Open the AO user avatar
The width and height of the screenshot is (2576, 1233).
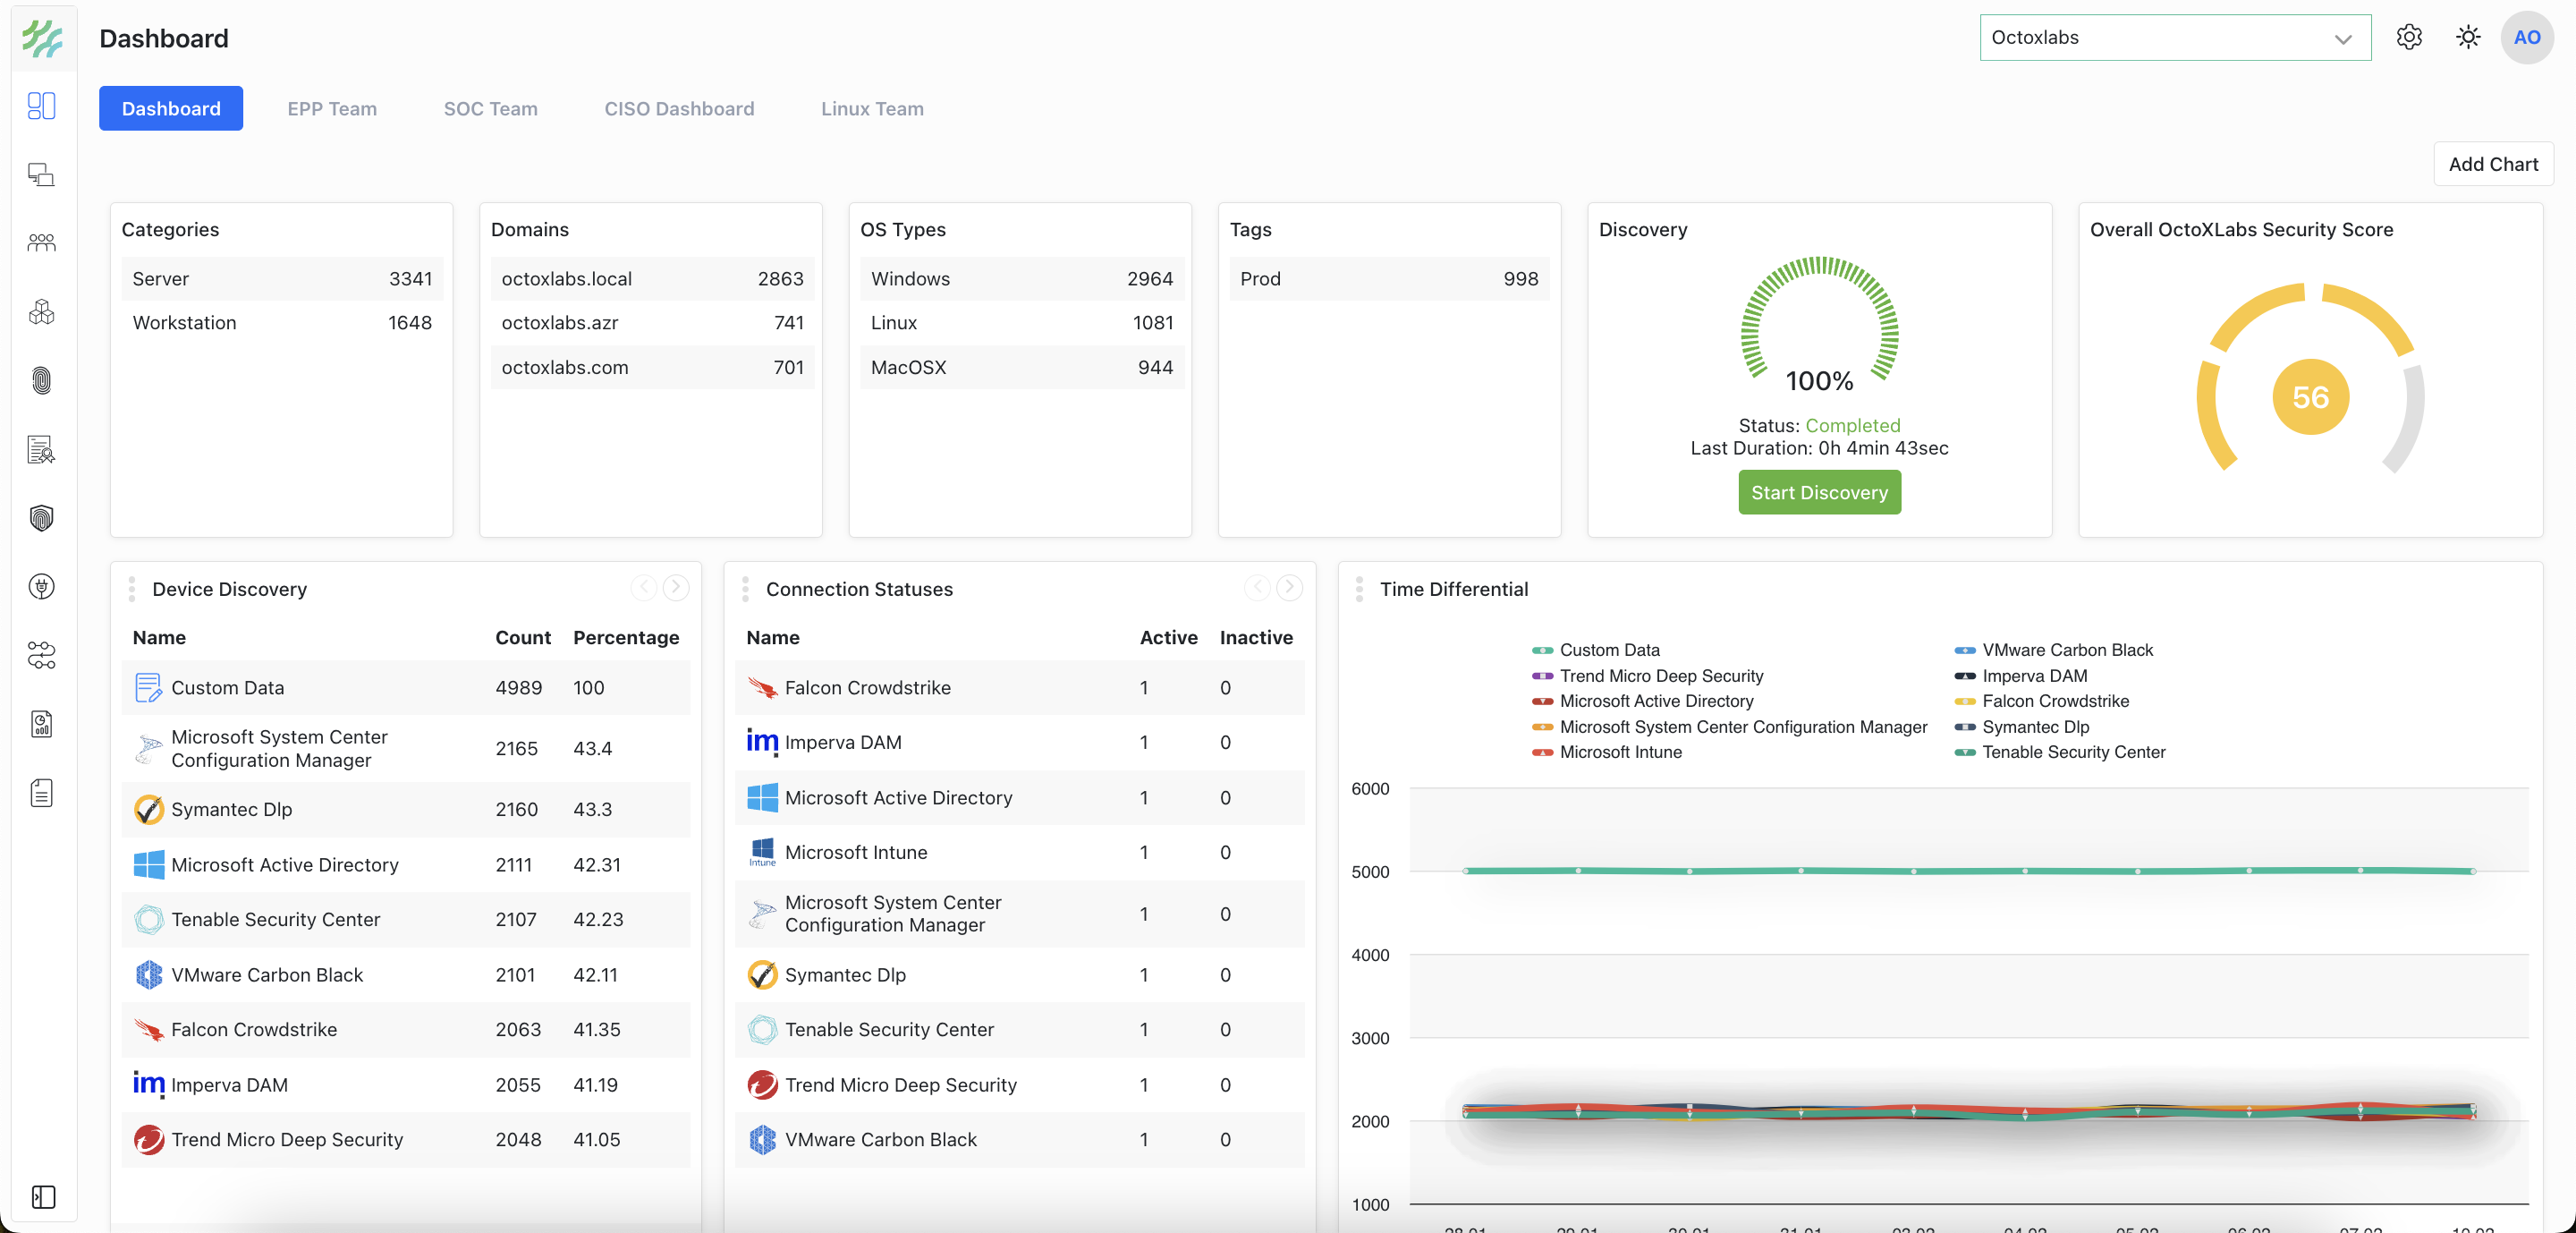pos(2526,37)
